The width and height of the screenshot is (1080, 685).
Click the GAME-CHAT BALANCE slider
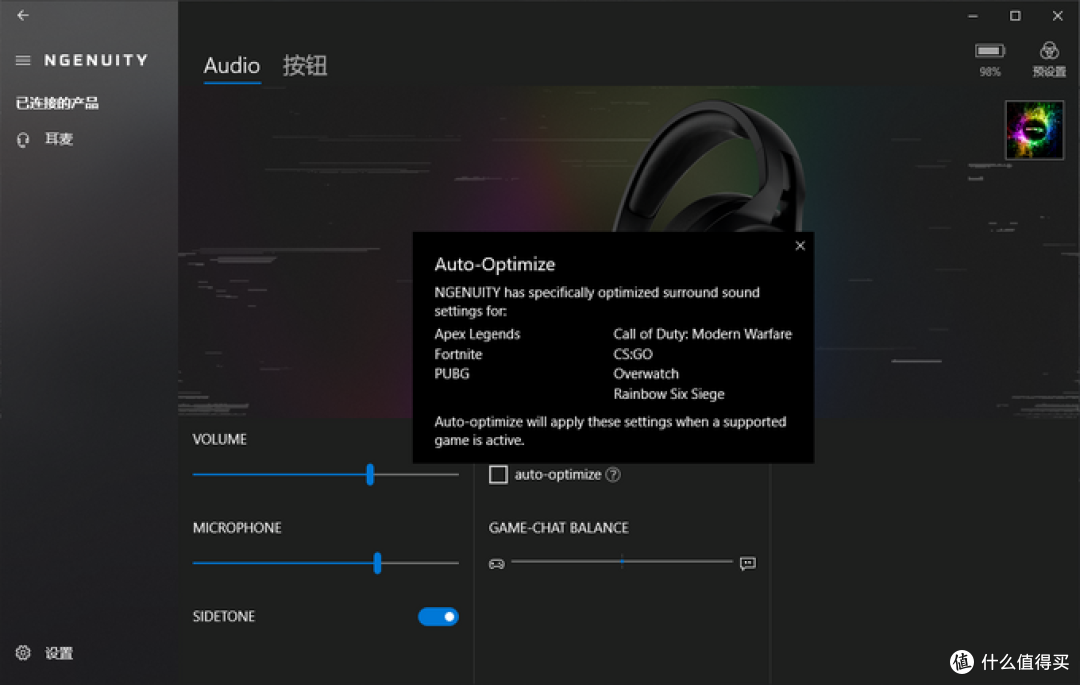pos(622,562)
